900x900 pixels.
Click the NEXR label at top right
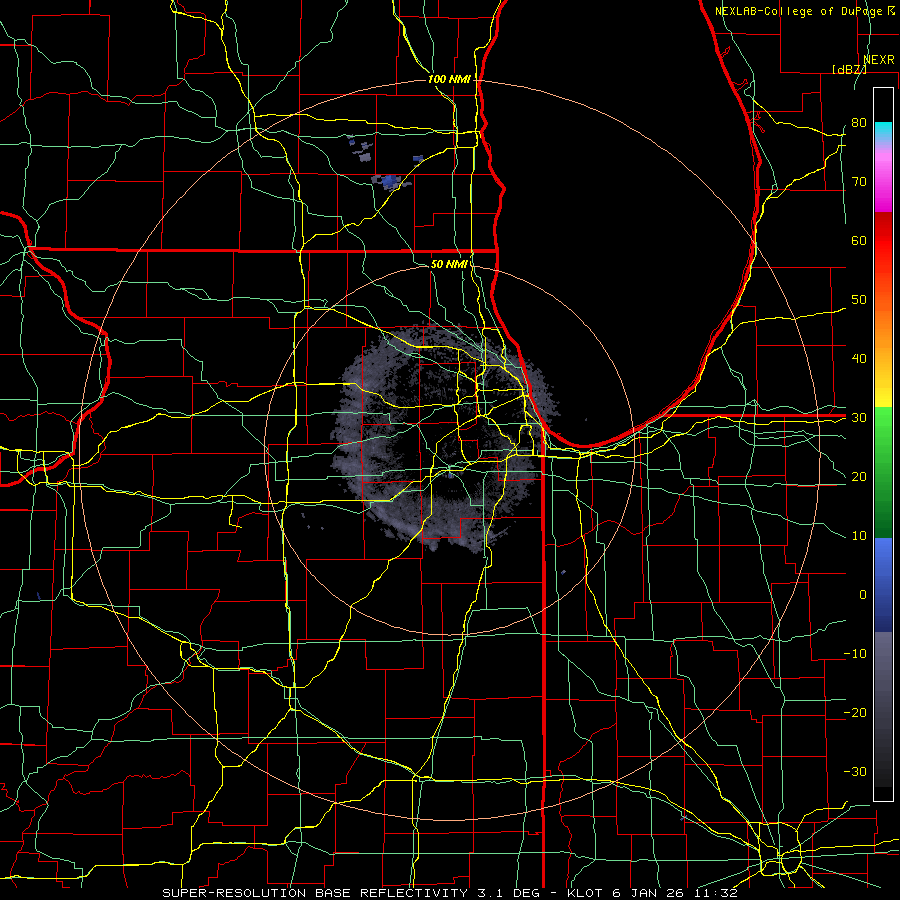tap(879, 59)
